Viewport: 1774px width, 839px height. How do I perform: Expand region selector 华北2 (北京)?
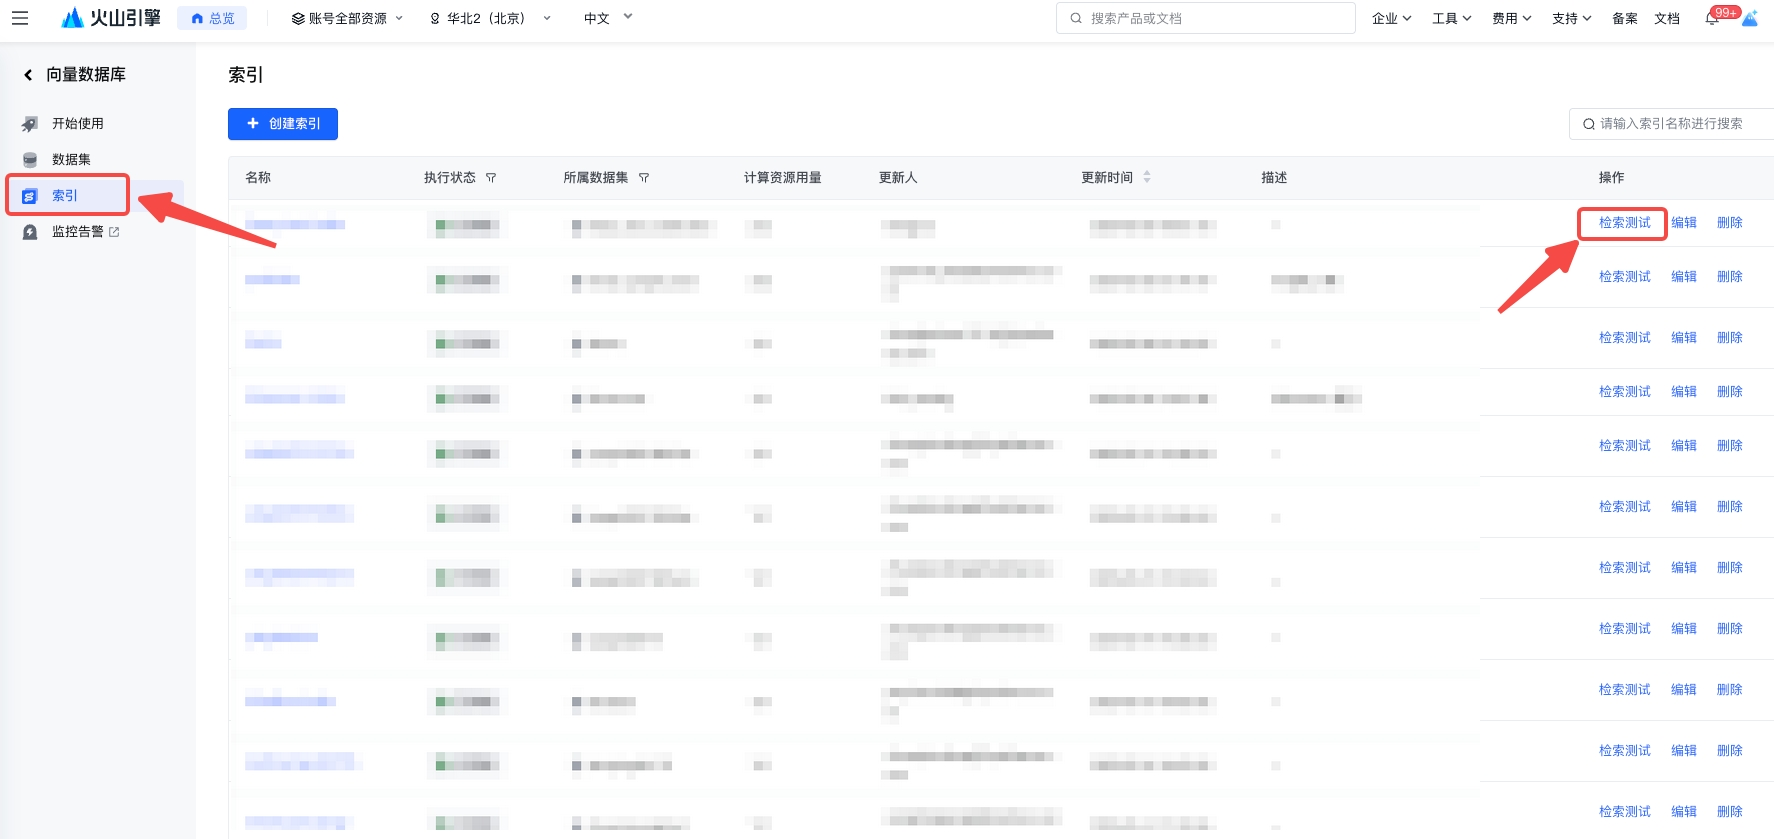click(490, 18)
